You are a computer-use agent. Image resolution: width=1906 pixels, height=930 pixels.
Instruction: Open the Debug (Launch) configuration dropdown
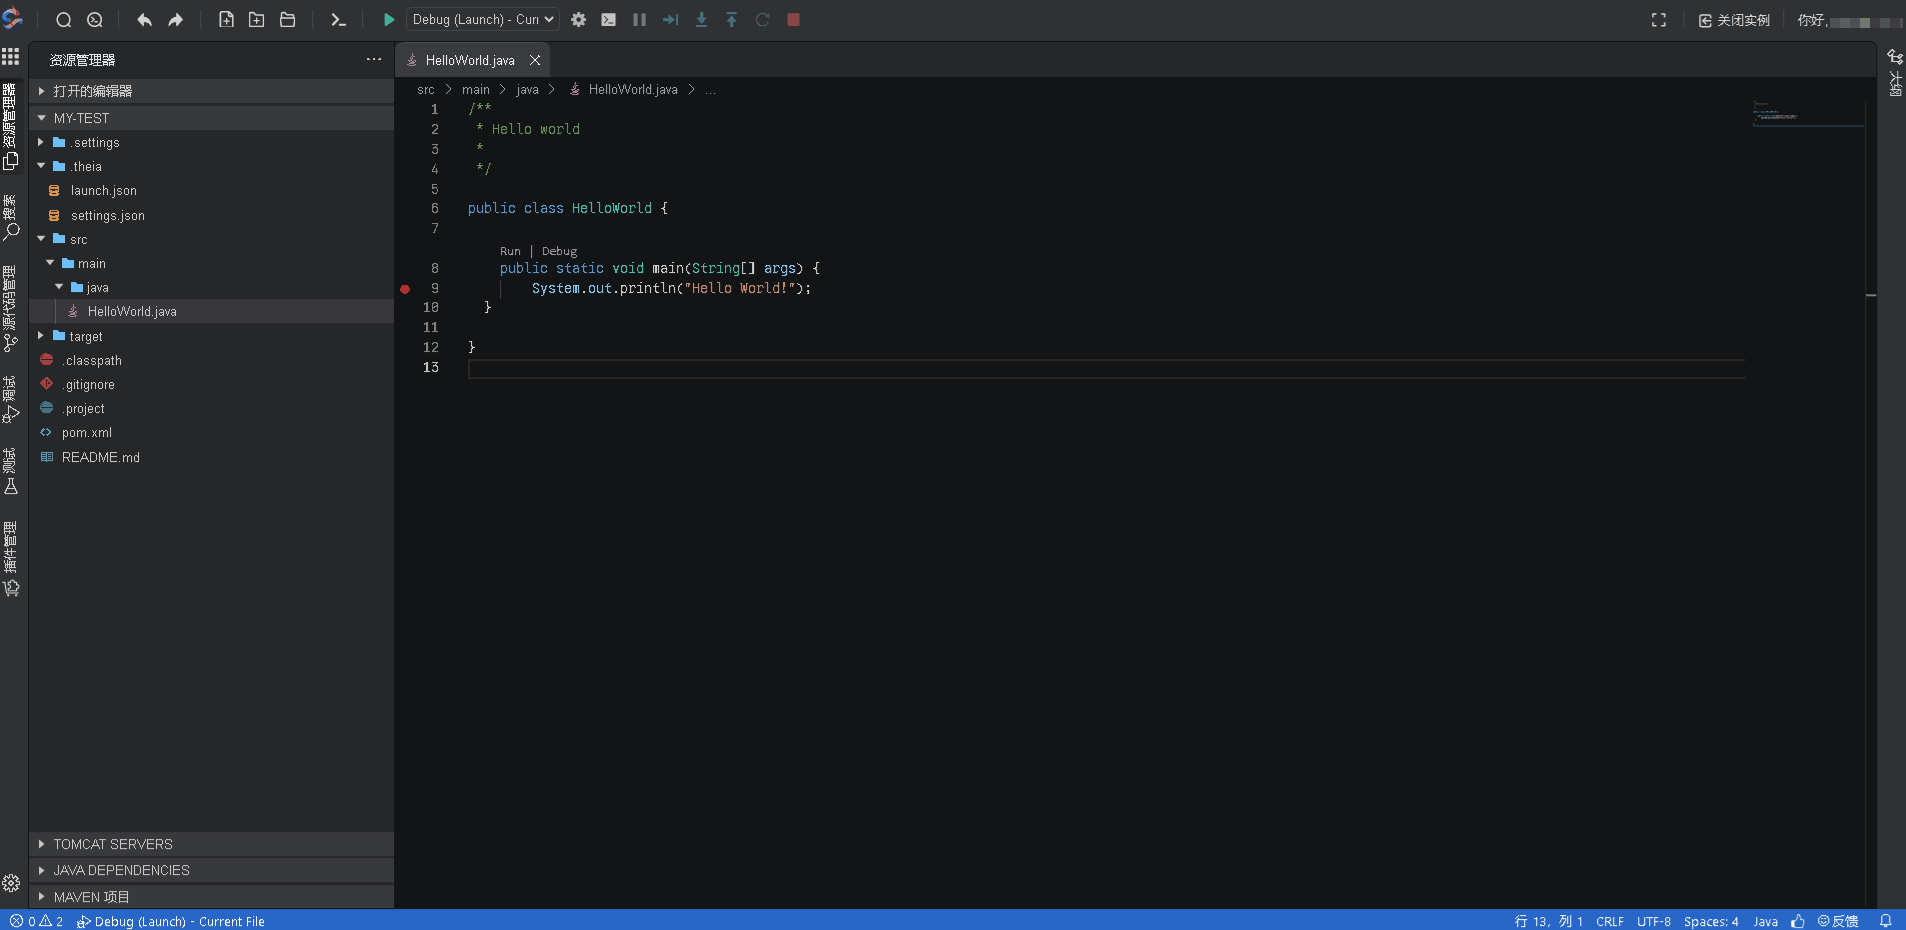coord(481,19)
